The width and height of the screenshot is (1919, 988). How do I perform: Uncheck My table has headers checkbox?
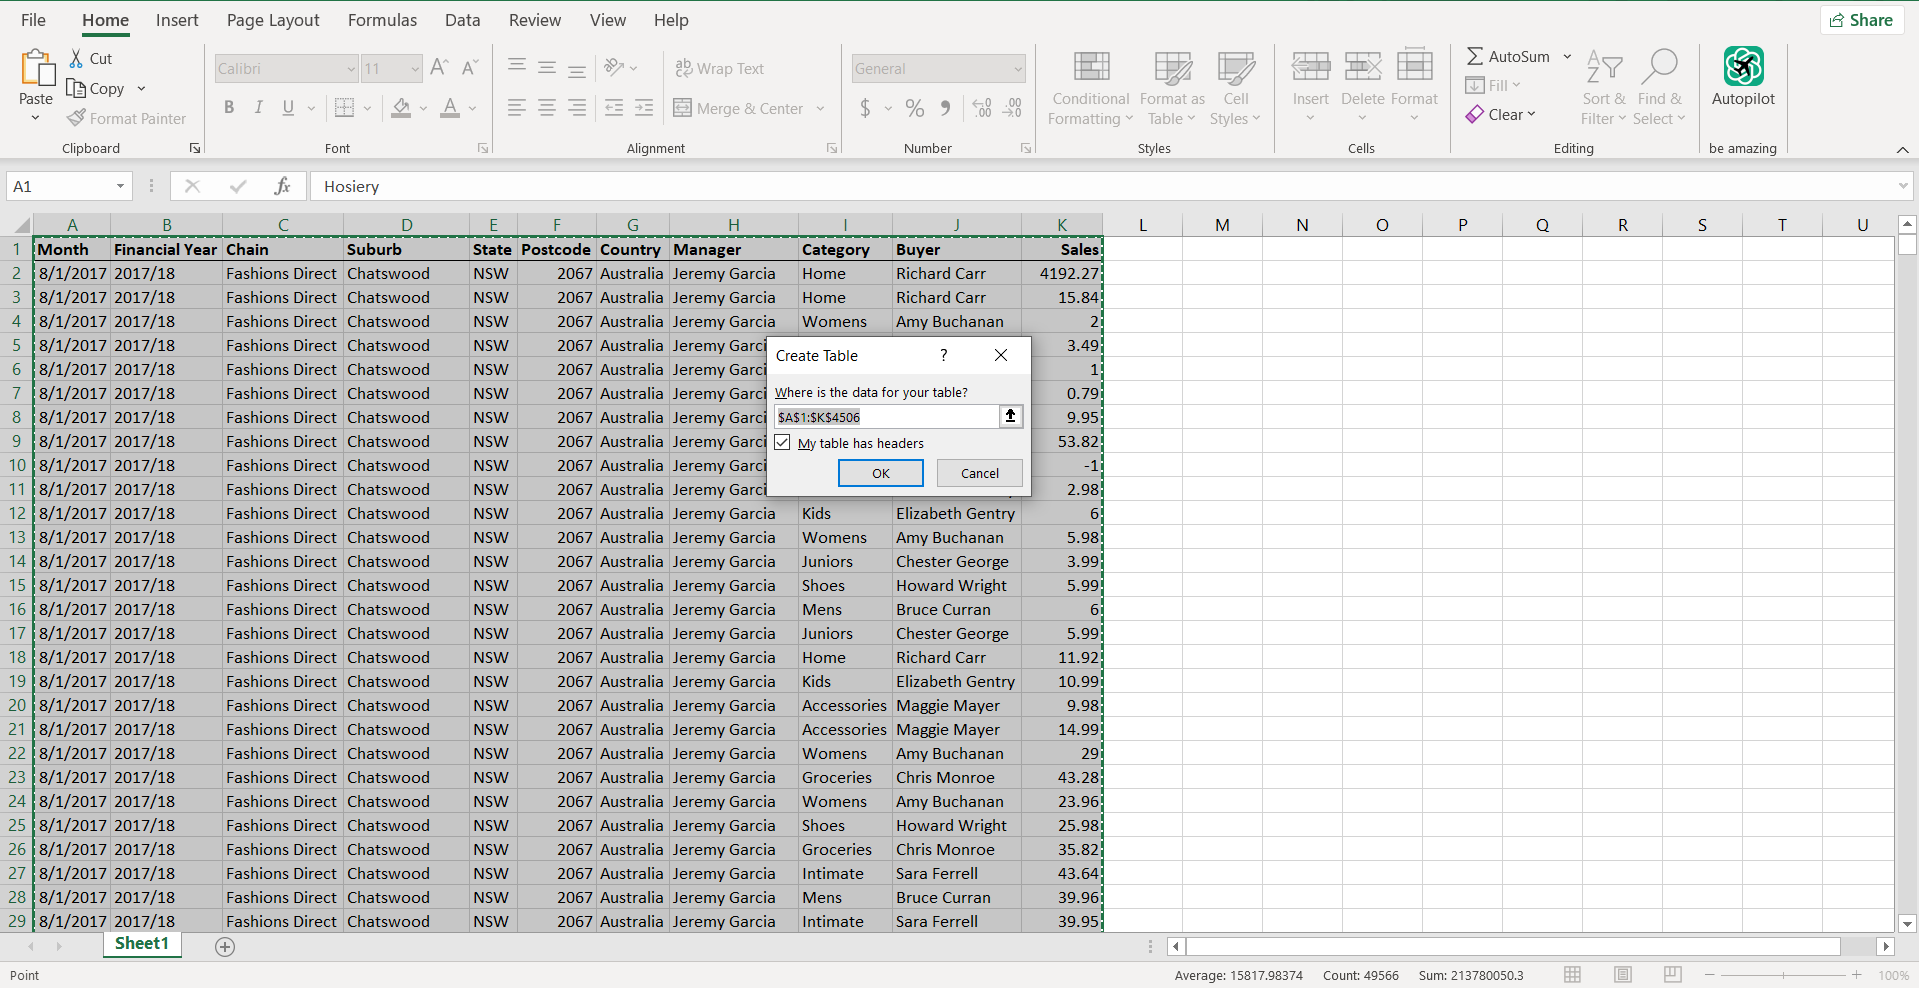coord(782,442)
